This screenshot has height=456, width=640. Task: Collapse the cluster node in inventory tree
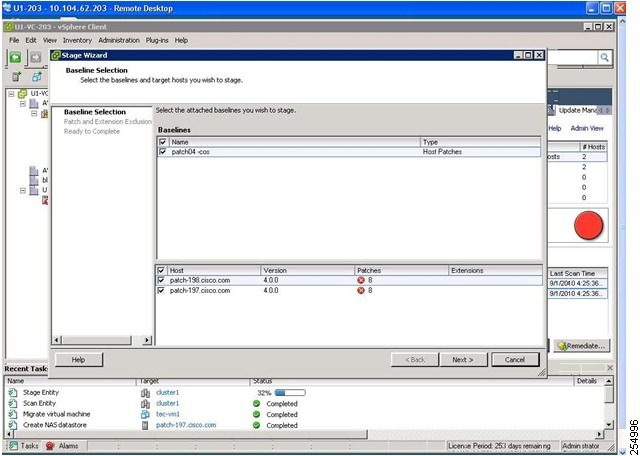click(x=34, y=113)
